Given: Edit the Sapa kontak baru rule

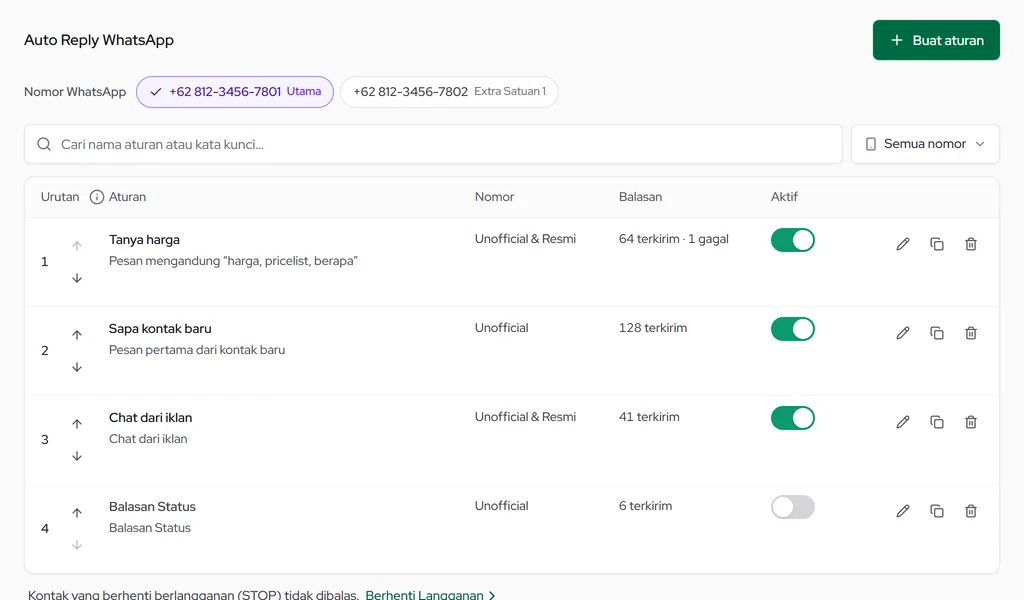Looking at the screenshot, I should [x=903, y=333].
